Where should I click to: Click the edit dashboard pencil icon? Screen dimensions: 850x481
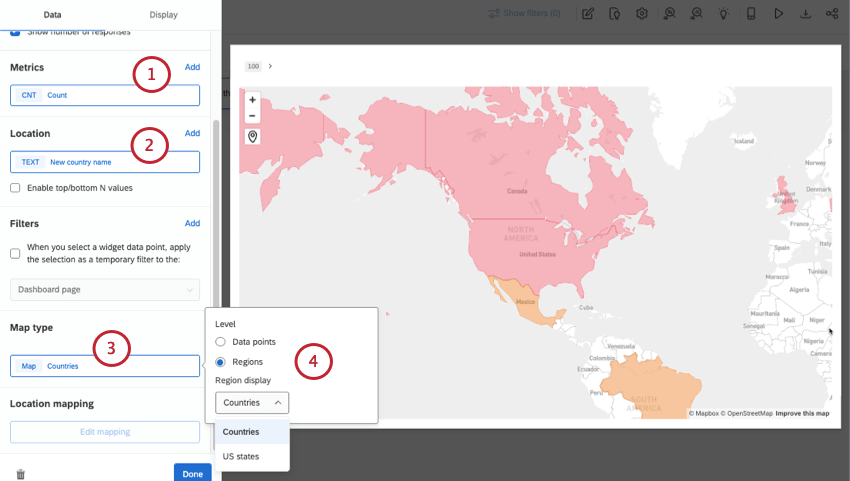588,14
